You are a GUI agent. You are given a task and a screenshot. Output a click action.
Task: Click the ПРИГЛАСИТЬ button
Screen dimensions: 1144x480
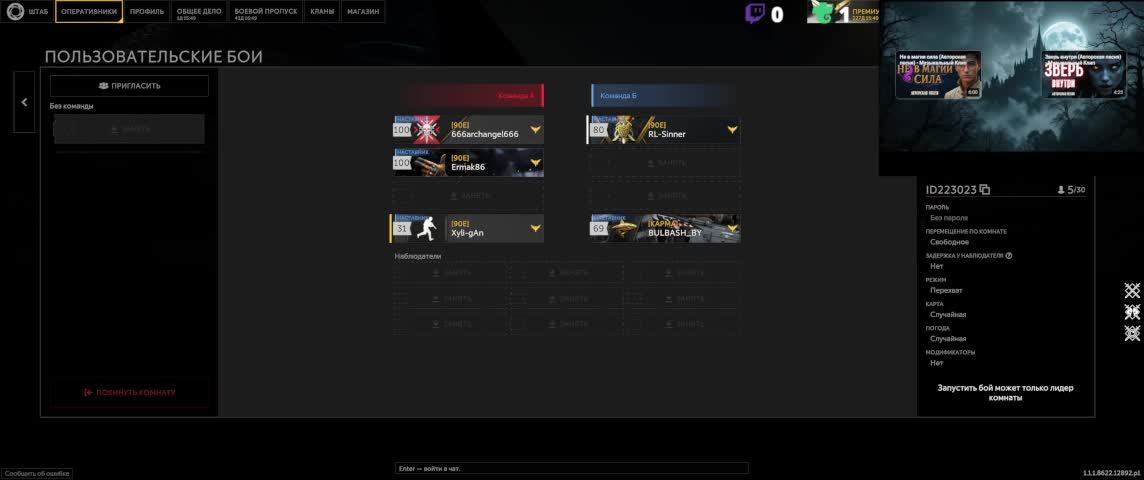click(x=129, y=86)
